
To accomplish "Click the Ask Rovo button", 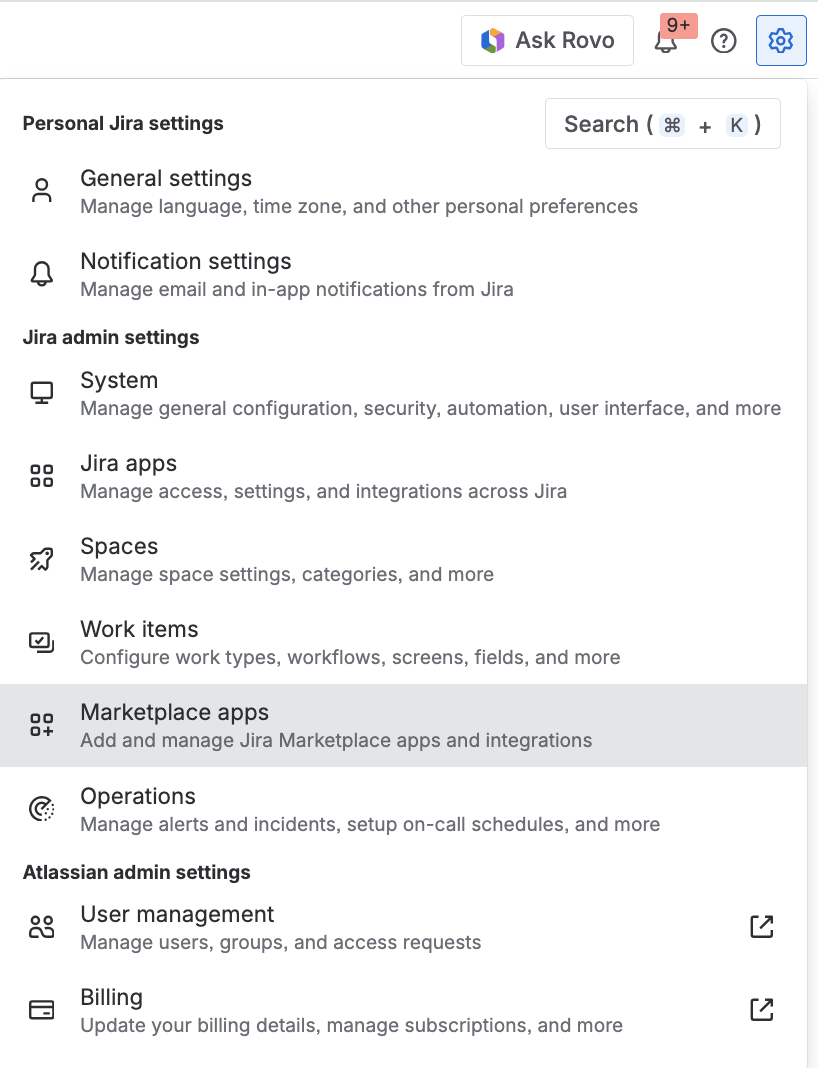I will click(x=547, y=40).
